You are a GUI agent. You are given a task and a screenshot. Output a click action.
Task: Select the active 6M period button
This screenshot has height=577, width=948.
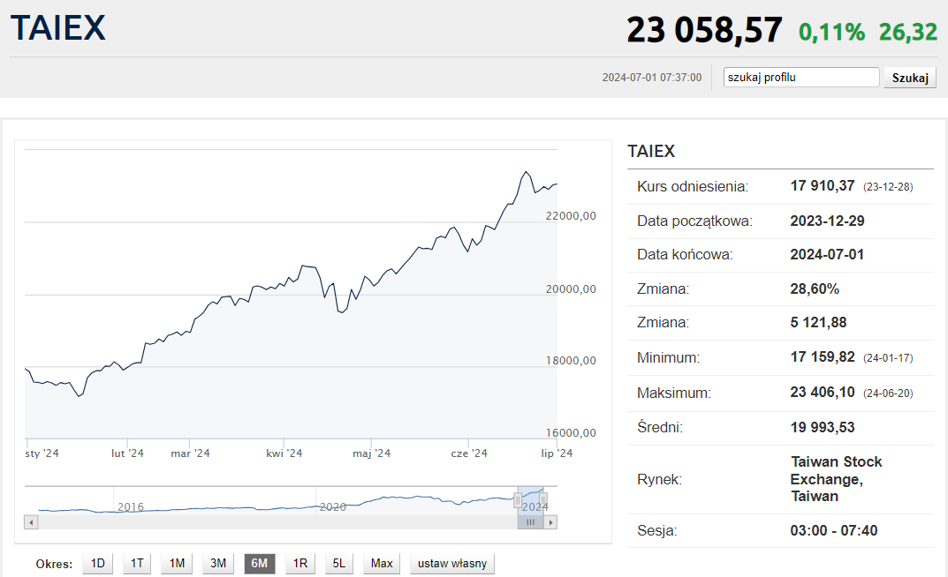[x=259, y=563]
